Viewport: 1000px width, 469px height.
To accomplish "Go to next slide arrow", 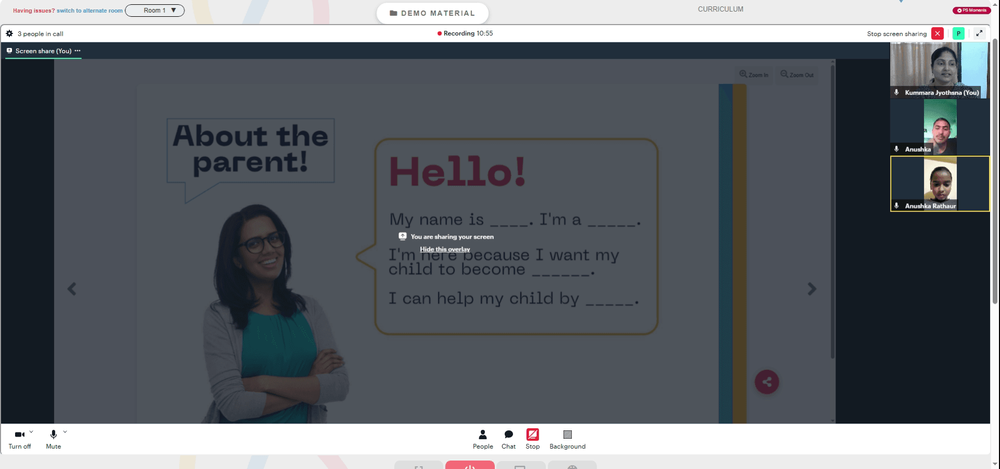I will pos(812,288).
